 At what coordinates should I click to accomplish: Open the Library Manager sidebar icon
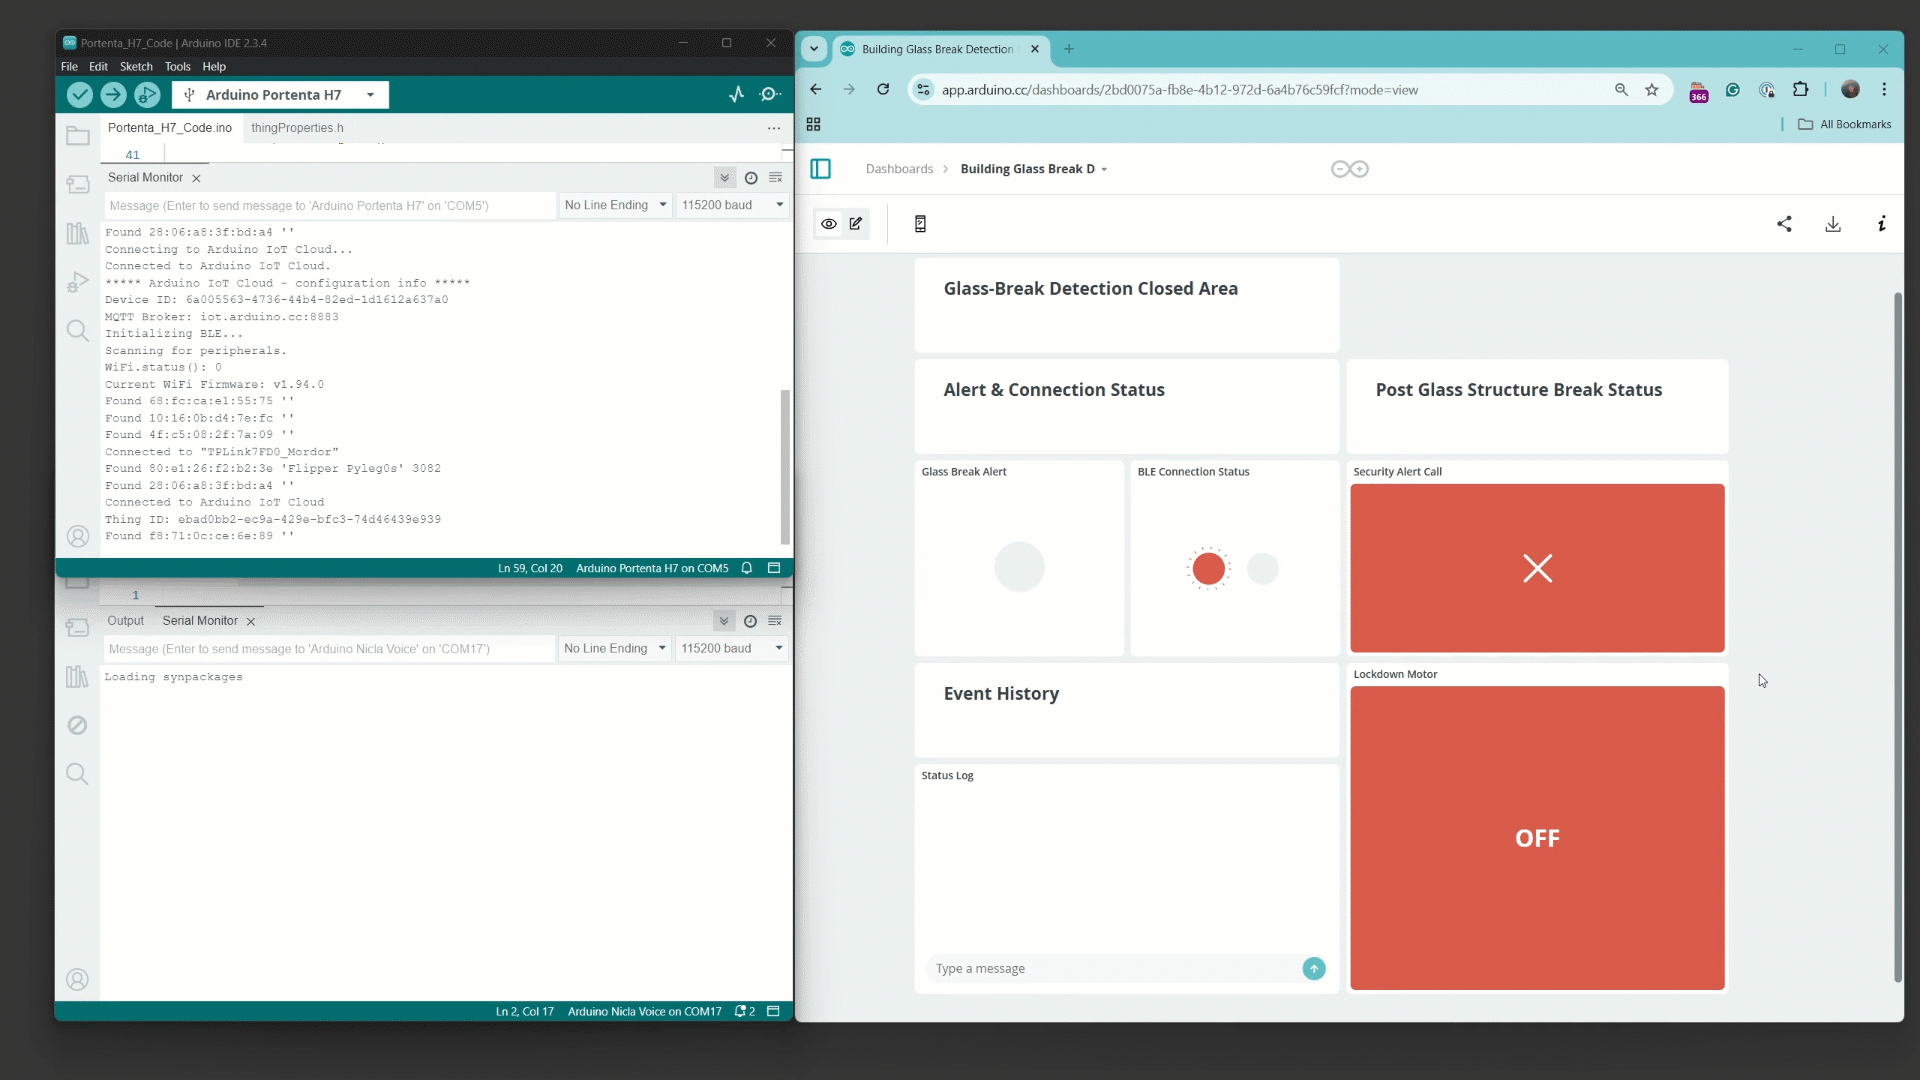pos(77,233)
